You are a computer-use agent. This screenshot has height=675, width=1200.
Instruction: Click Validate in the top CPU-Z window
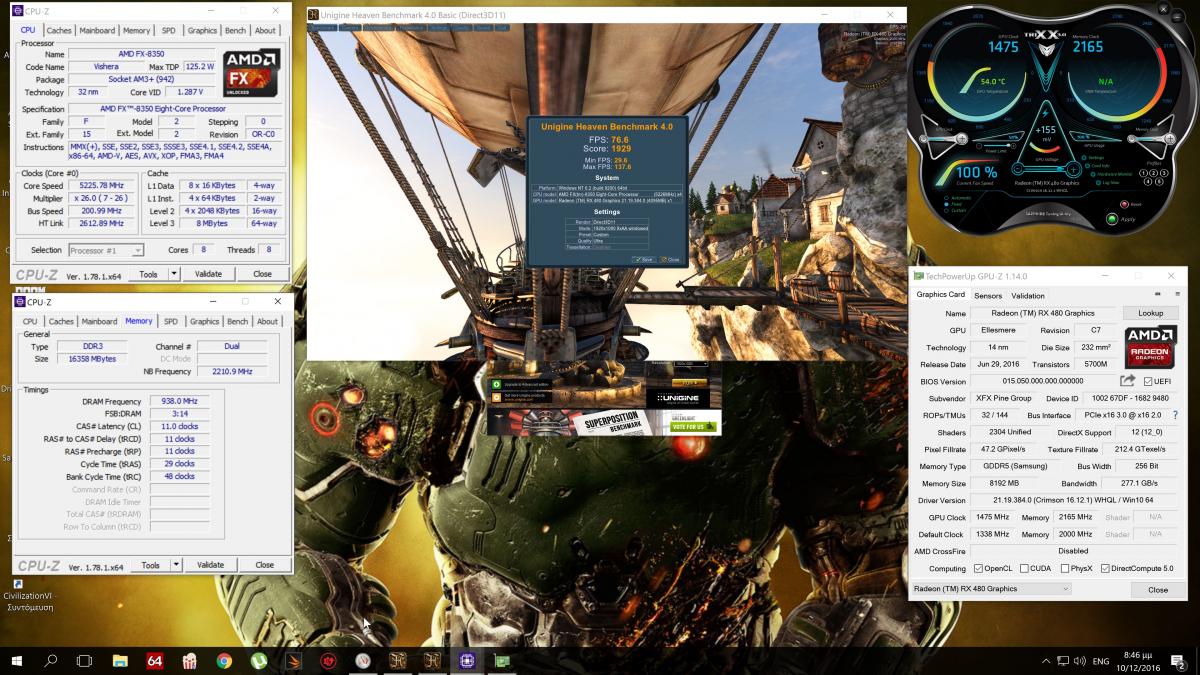pos(208,273)
